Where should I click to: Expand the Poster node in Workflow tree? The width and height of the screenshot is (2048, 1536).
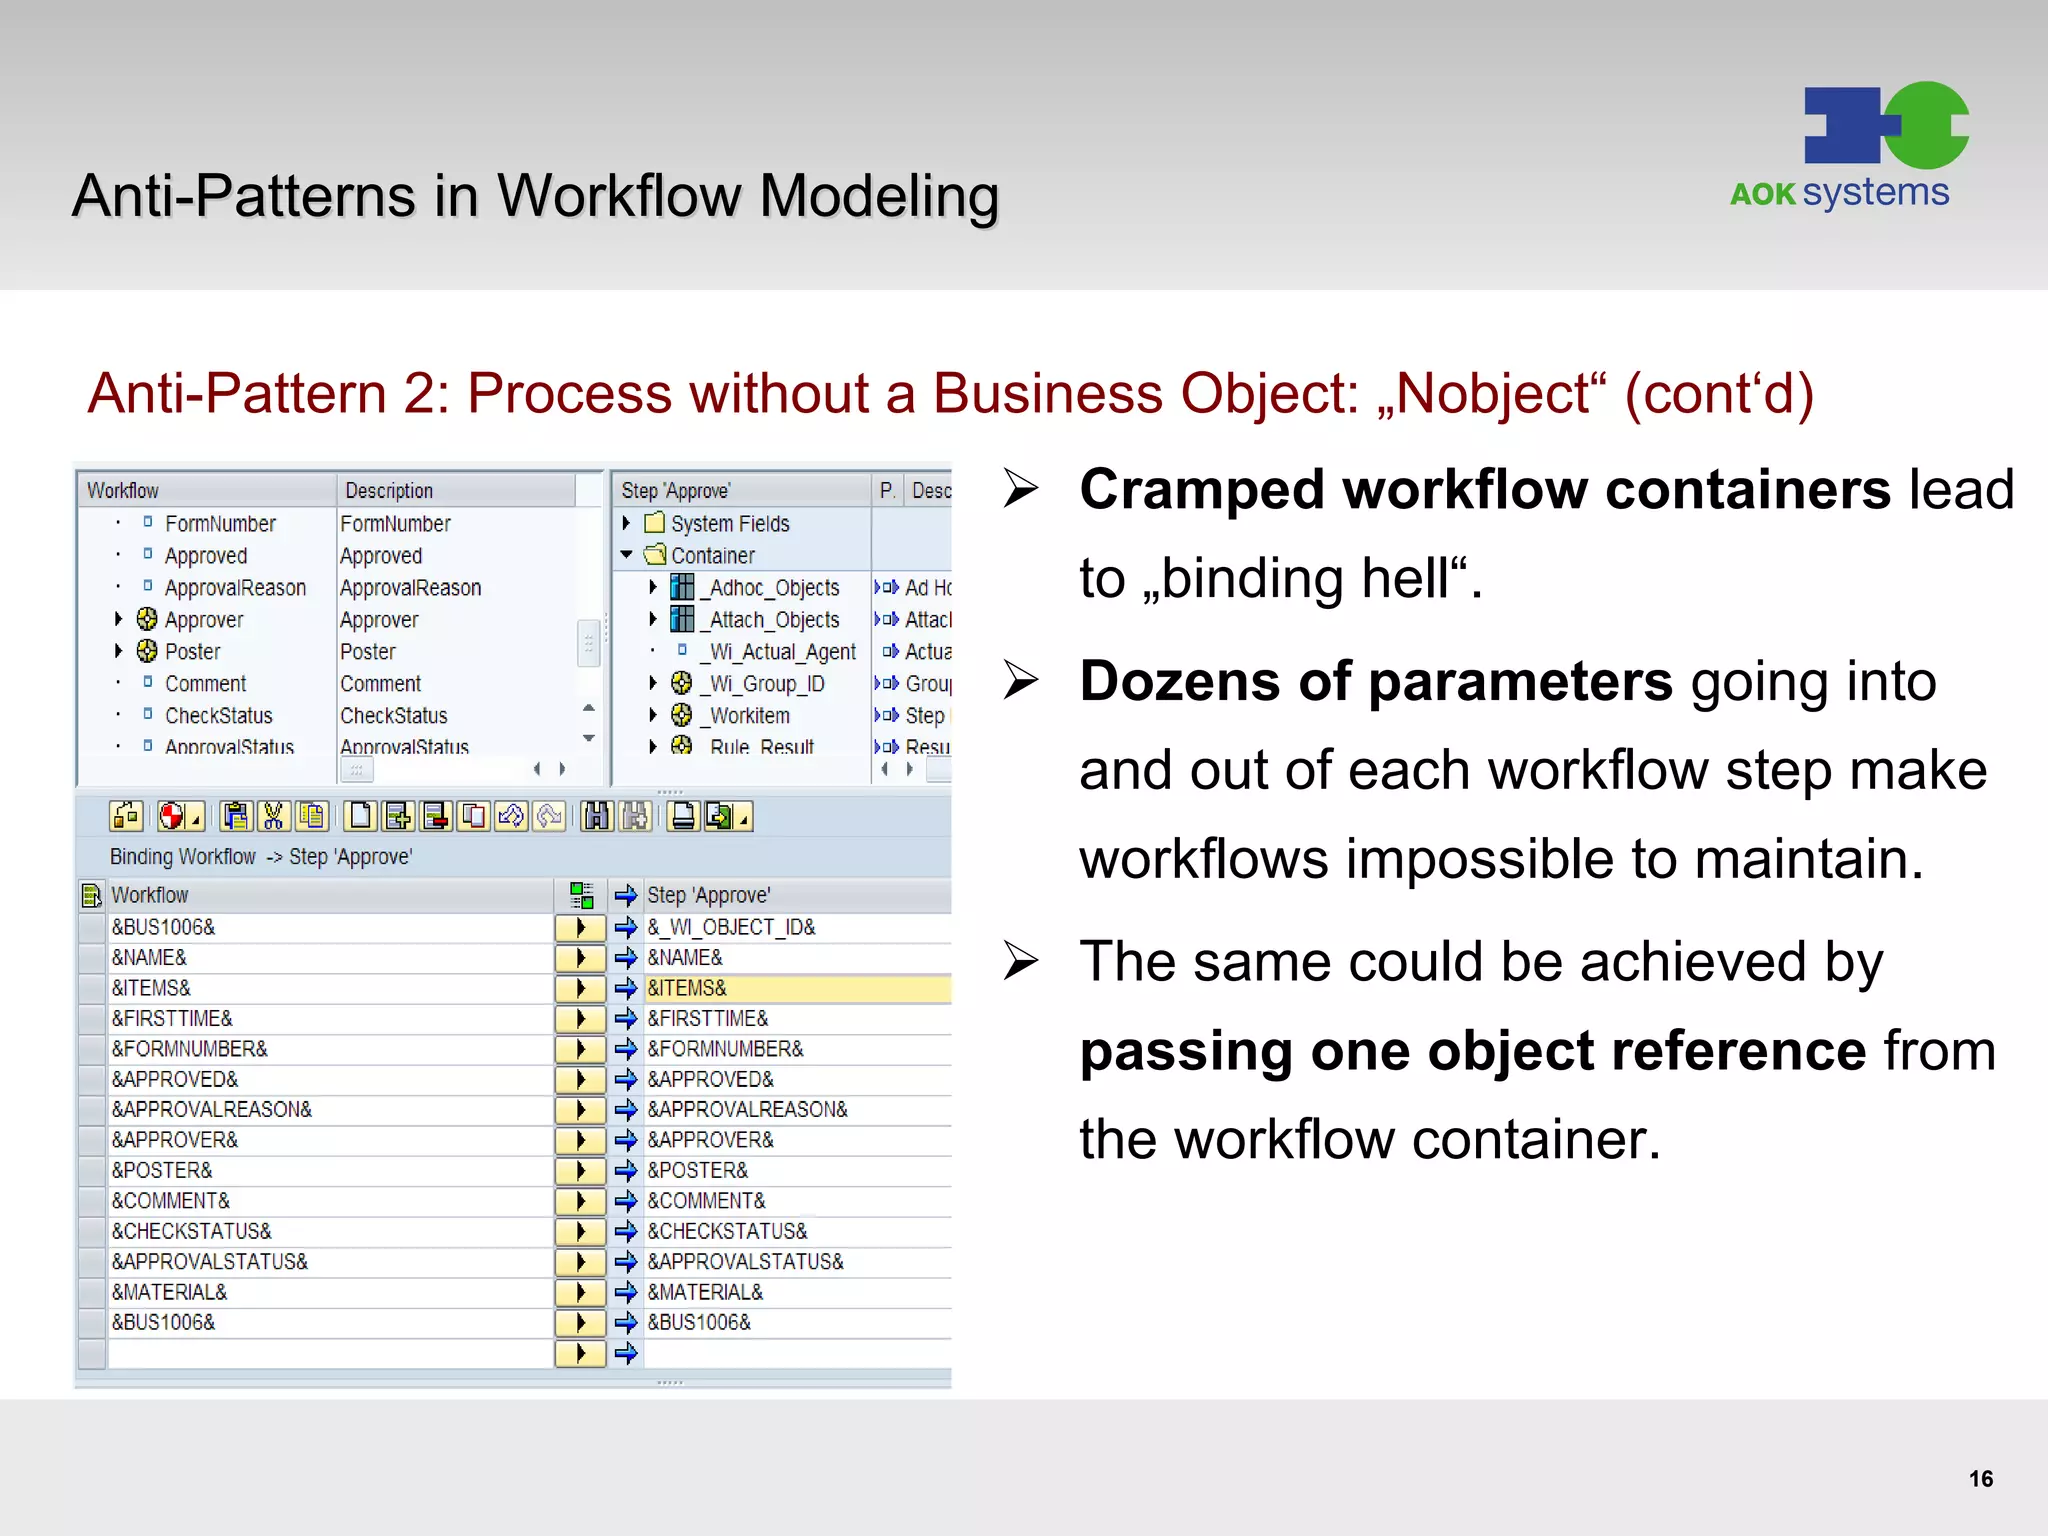(x=119, y=651)
